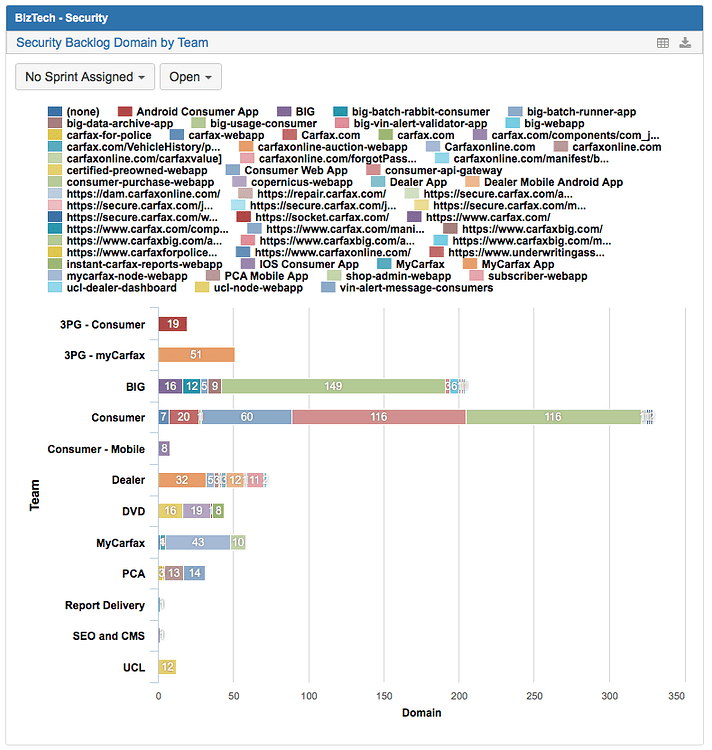Expand the No Sprint Assigned dropdown
This screenshot has height=750, width=712.
pyautogui.click(x=84, y=77)
